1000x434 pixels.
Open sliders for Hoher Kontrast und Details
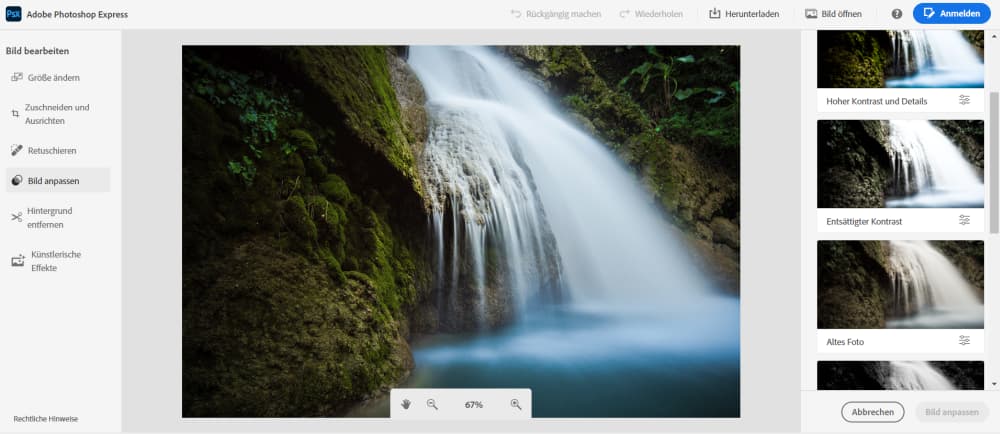964,100
